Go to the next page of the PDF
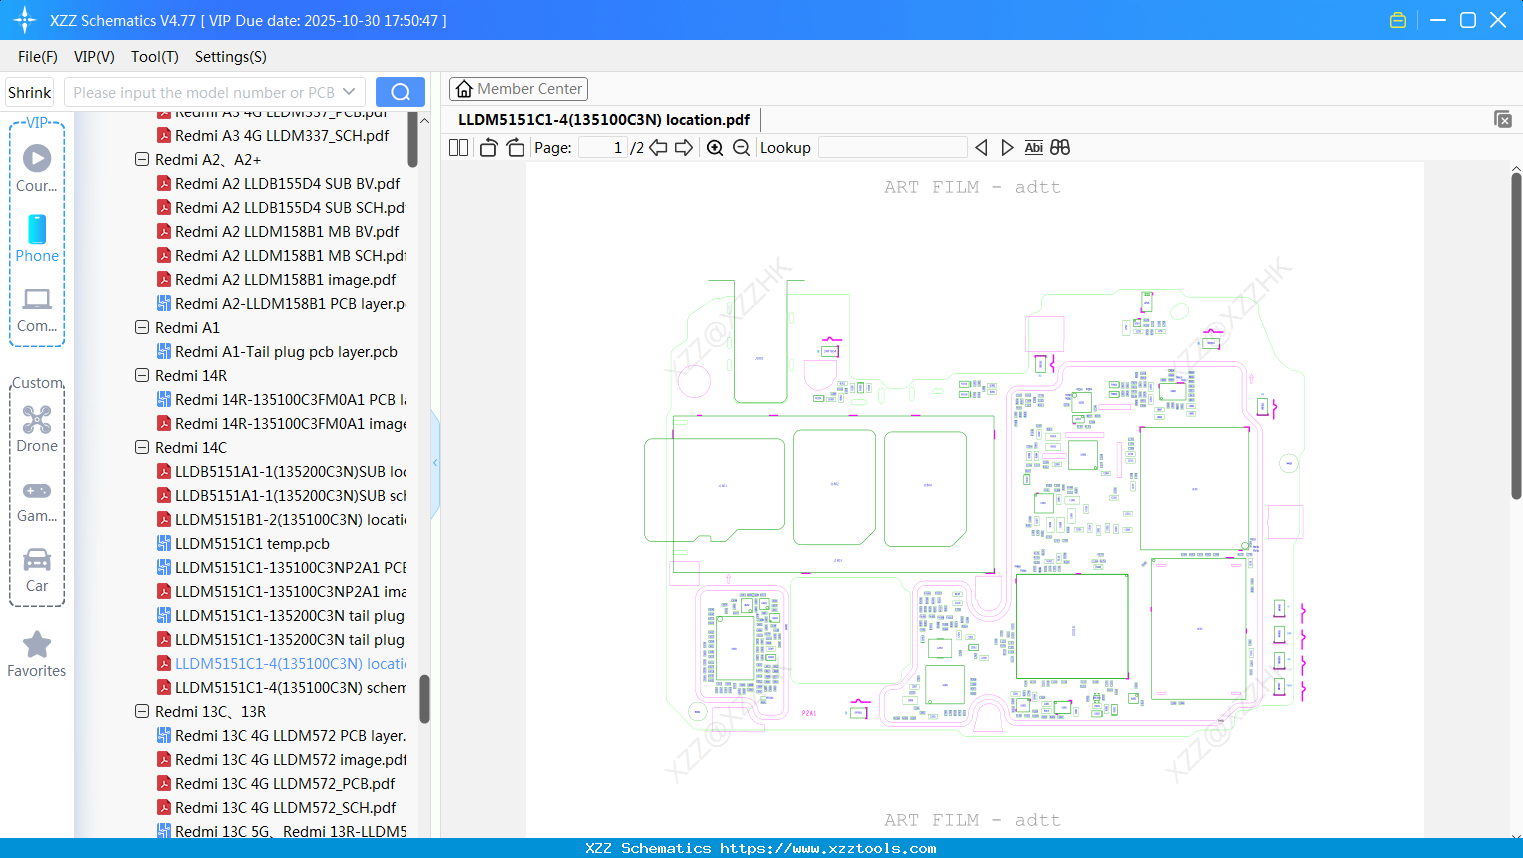1523x858 pixels. point(685,147)
